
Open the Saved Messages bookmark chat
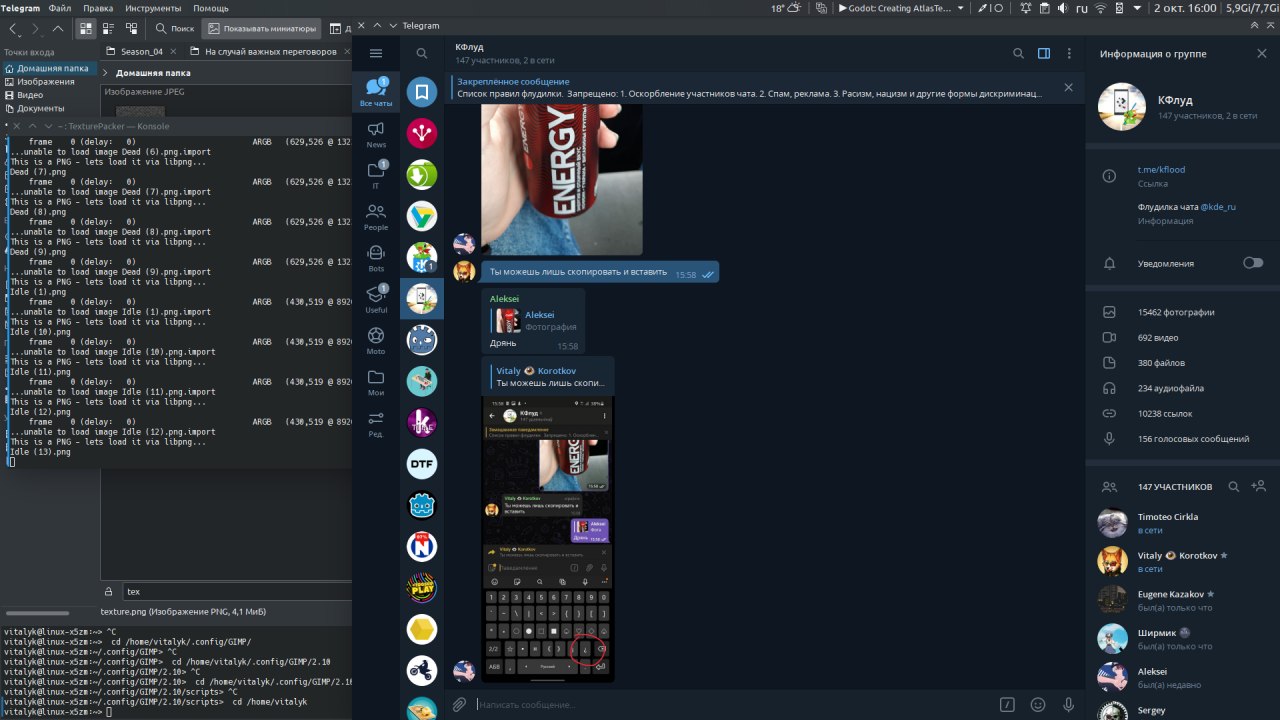point(422,92)
